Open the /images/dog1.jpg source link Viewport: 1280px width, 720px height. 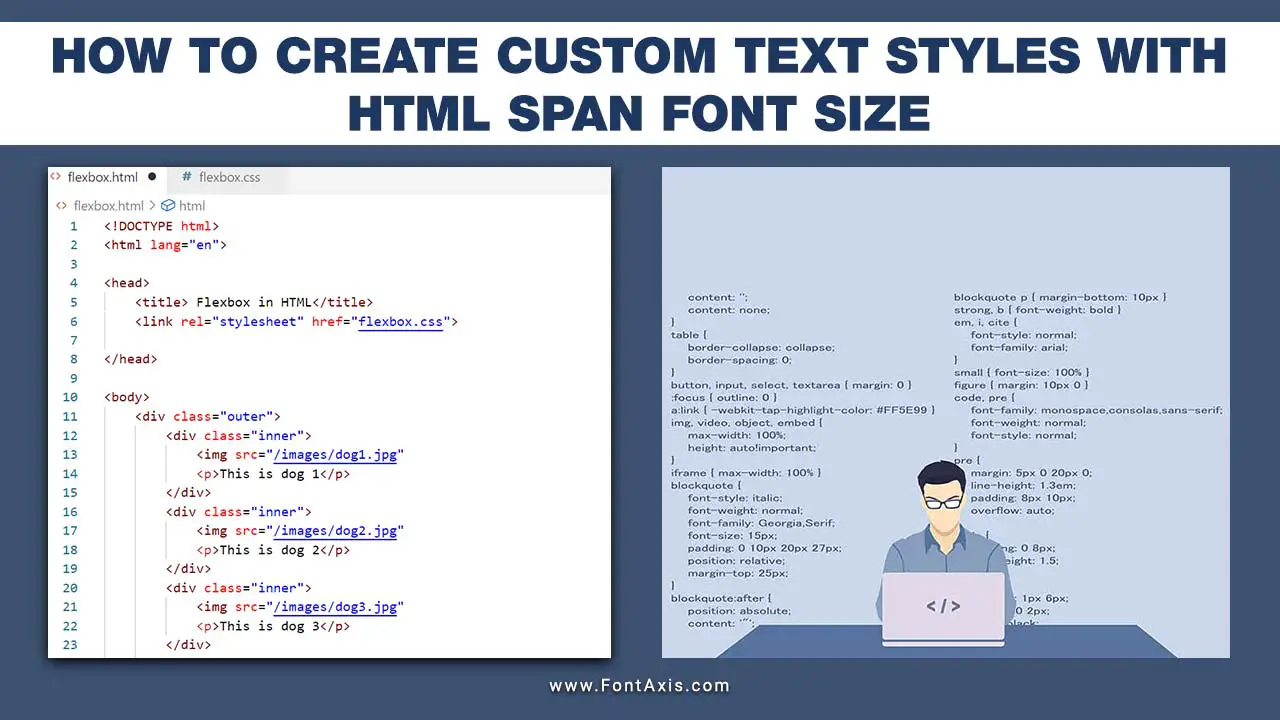(x=335, y=455)
